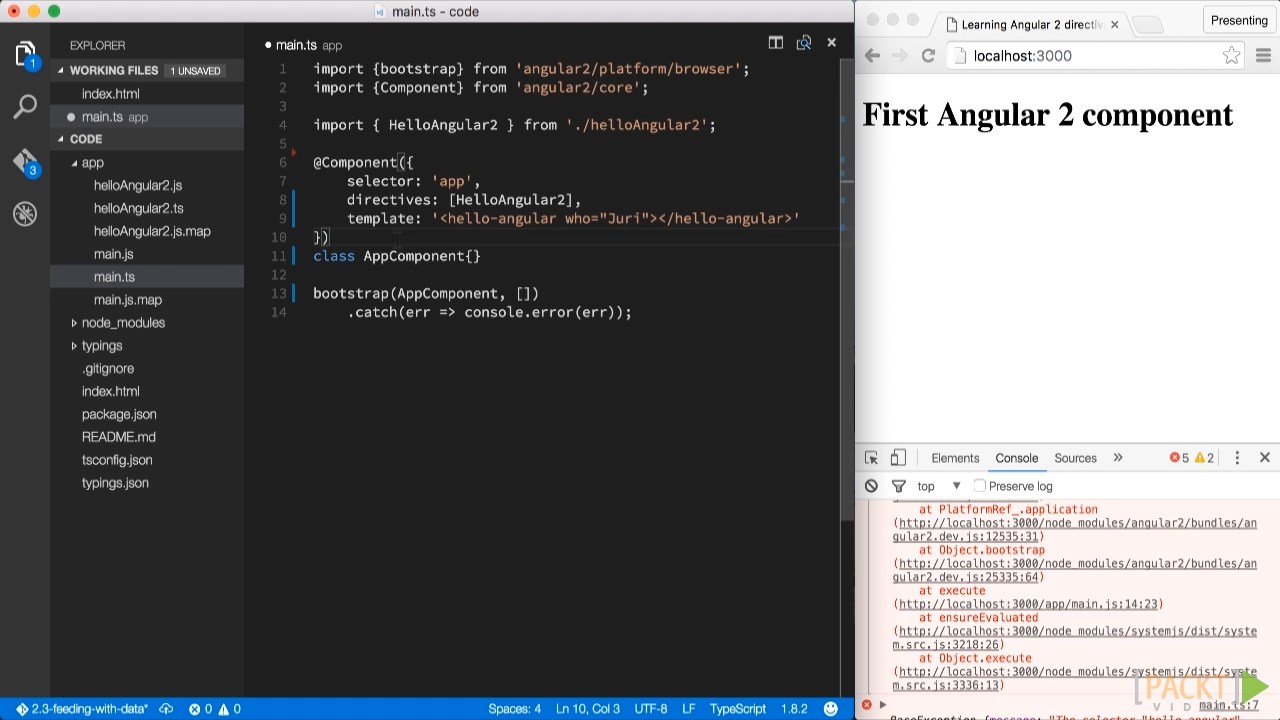Screen dimensions: 1280x720
Task: Click the TypeScript version 1.8.2
Action: (794, 709)
